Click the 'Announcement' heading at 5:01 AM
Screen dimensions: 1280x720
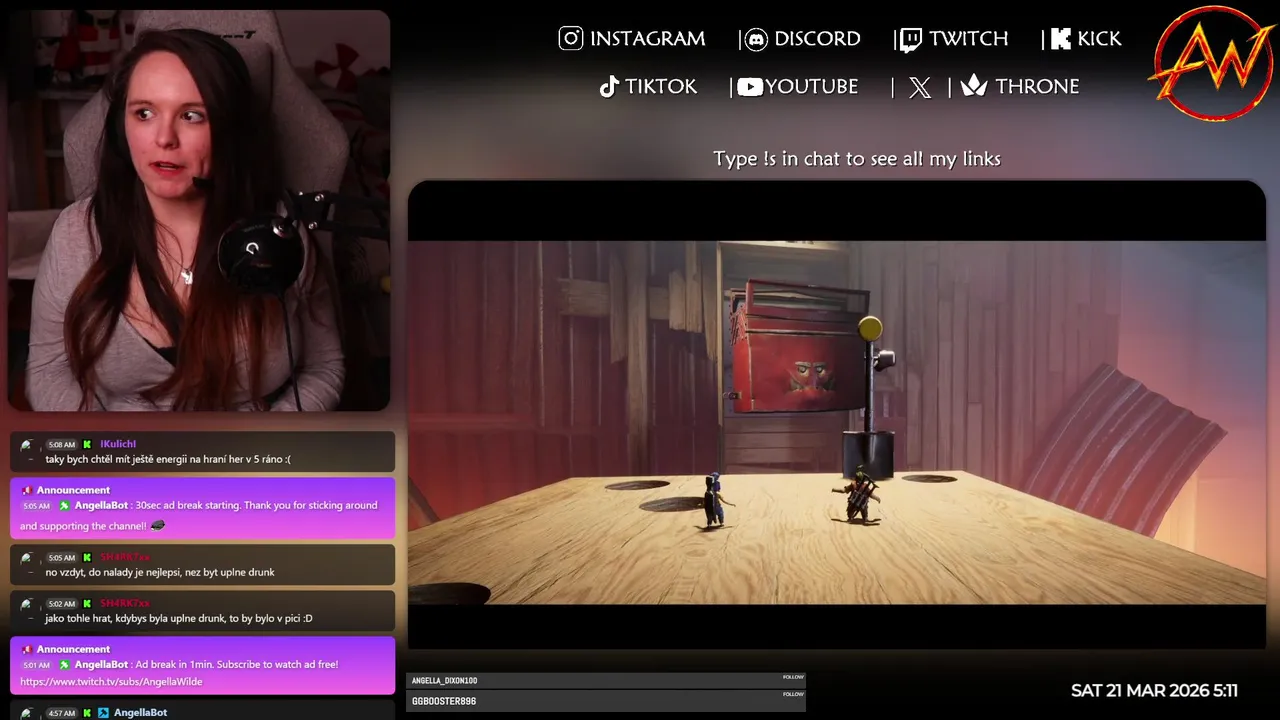click(x=73, y=649)
